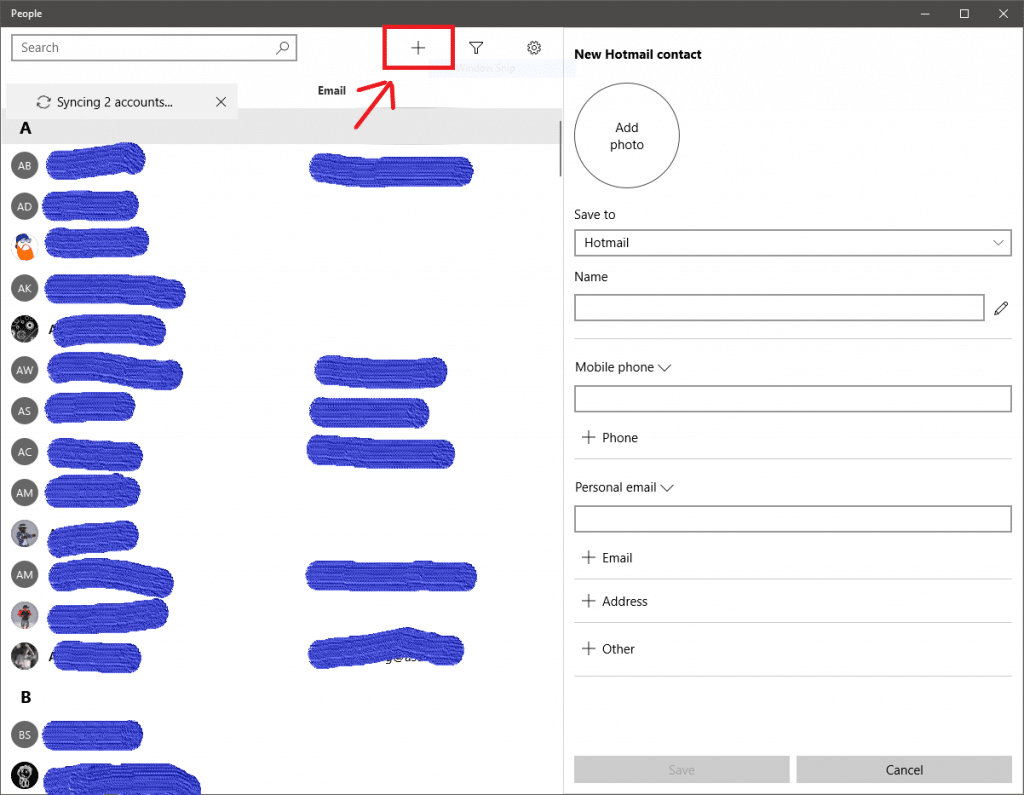Screen dimensions: 1024x795
Task: Select the AK avatar contact
Action: [25, 288]
